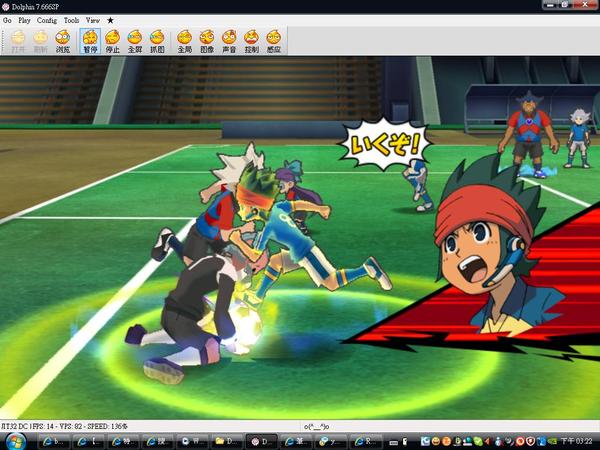Open the Windows Start menu
The height and width of the screenshot is (450, 600).
click(x=16, y=441)
